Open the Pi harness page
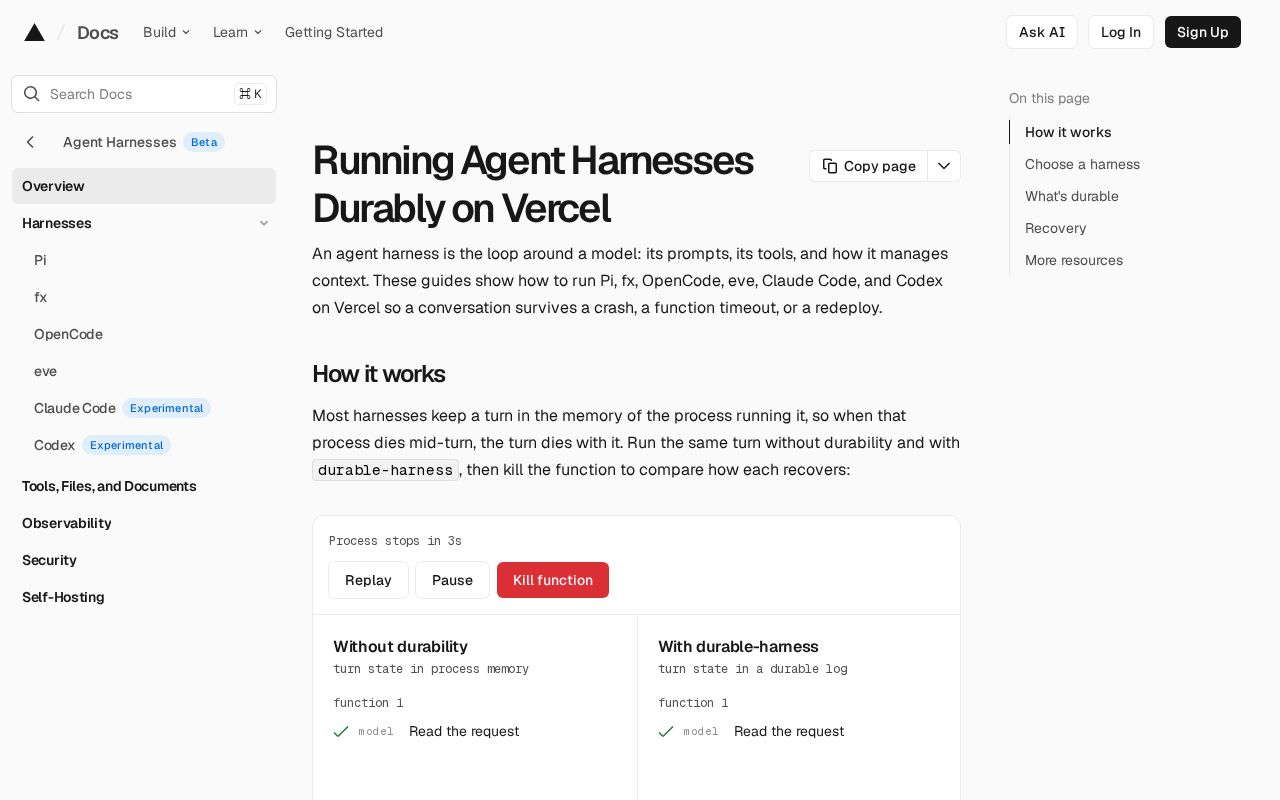The image size is (1280, 800). 40,260
